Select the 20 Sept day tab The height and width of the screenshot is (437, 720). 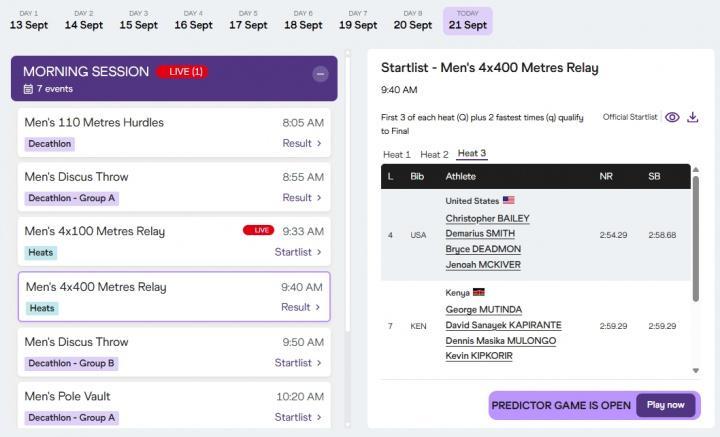tap(412, 21)
